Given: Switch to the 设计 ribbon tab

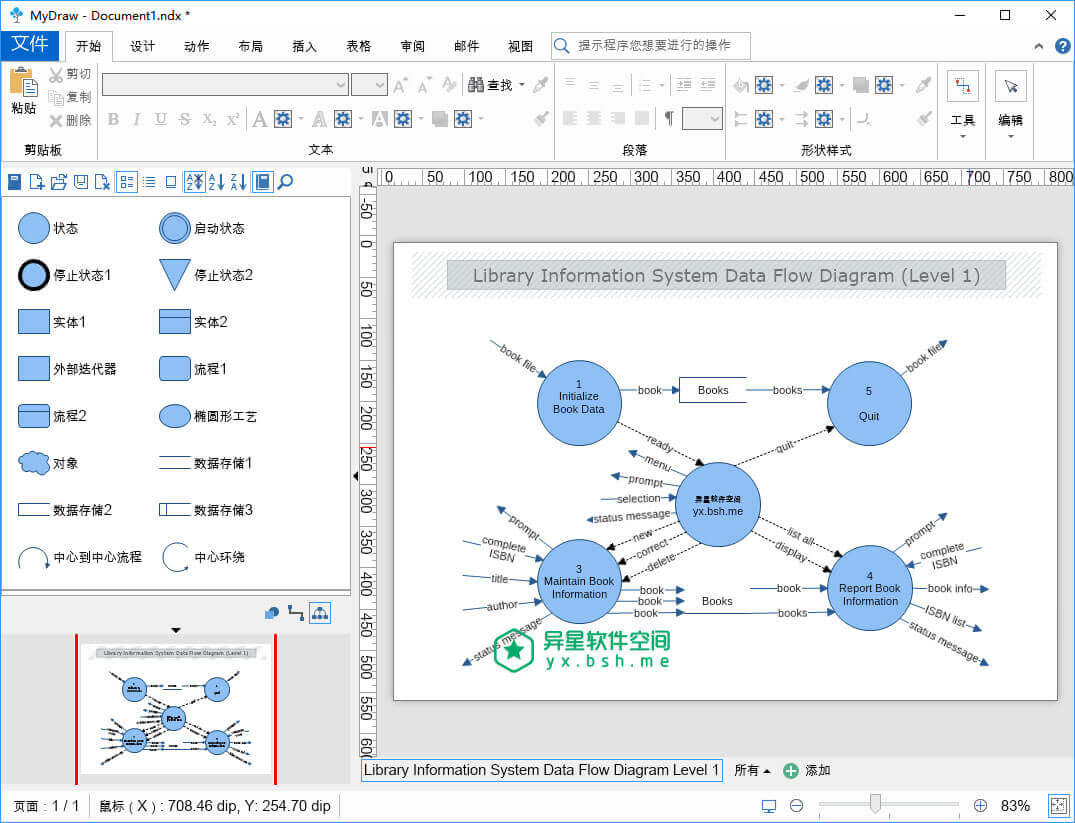Looking at the screenshot, I should 143,46.
